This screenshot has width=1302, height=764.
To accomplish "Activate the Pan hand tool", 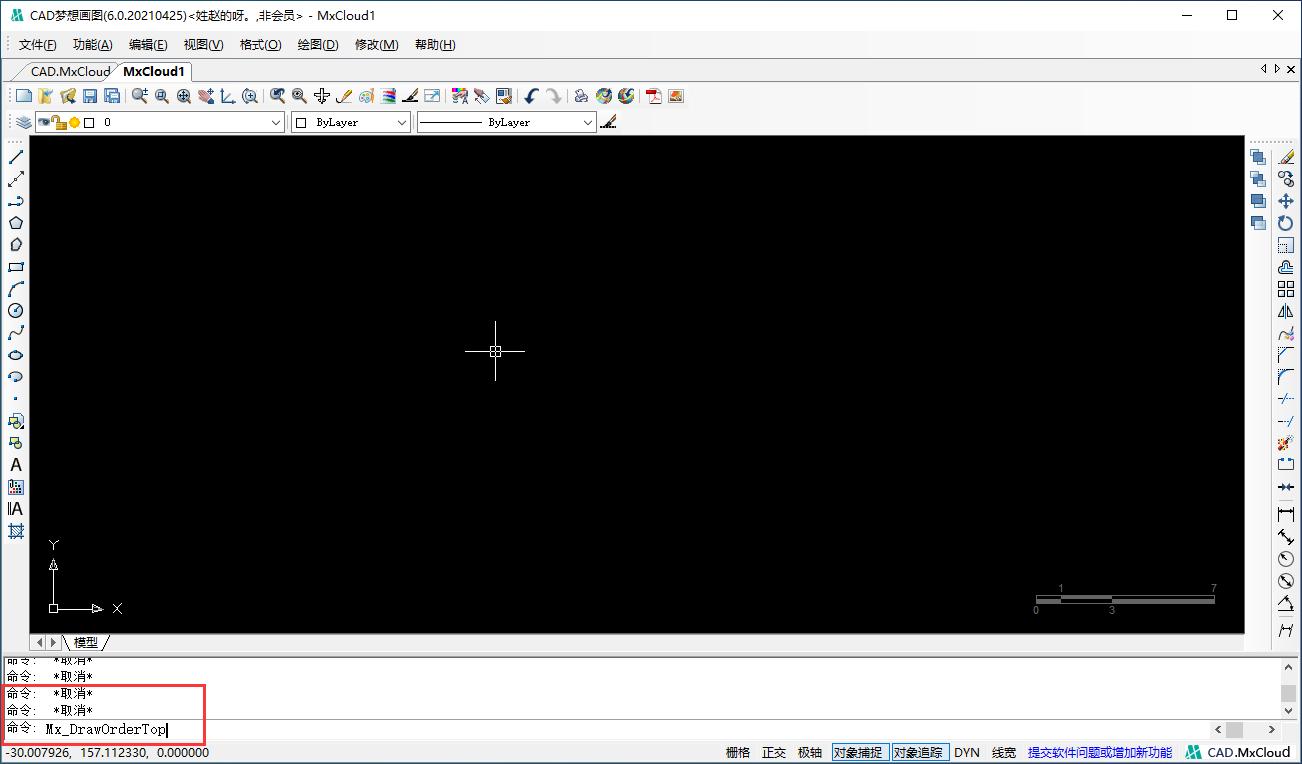I will 206,96.
